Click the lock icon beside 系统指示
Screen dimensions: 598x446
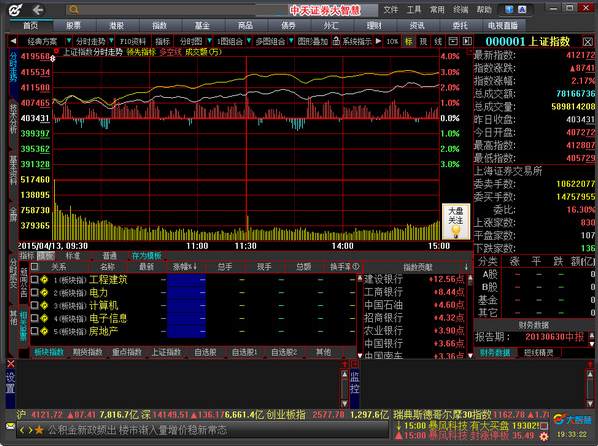[336, 41]
